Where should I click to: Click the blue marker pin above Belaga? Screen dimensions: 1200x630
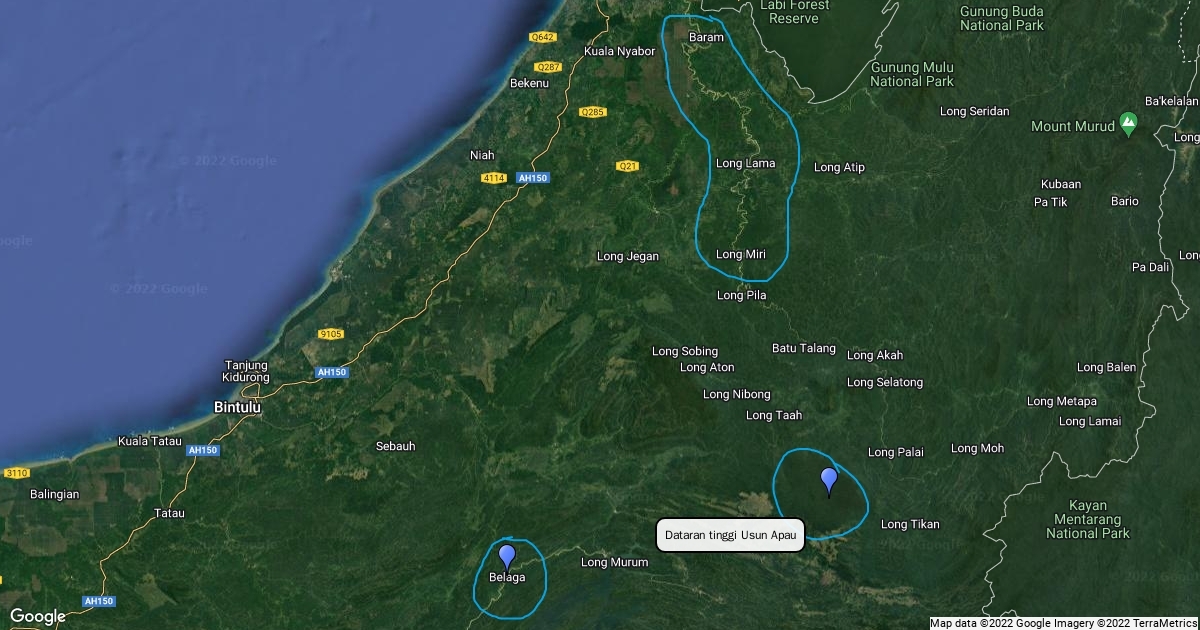pyautogui.click(x=507, y=556)
